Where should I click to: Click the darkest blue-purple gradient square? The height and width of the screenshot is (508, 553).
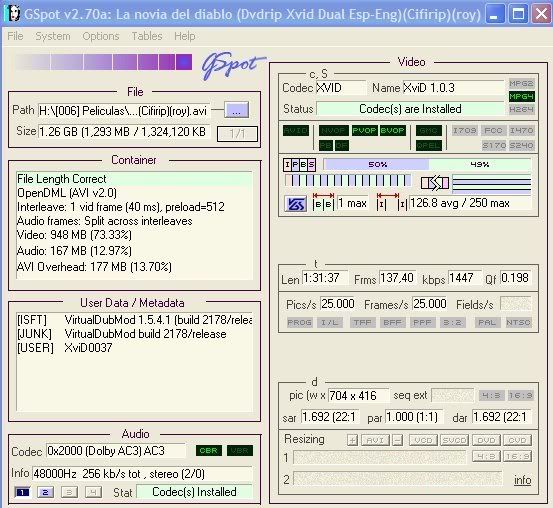[184, 62]
